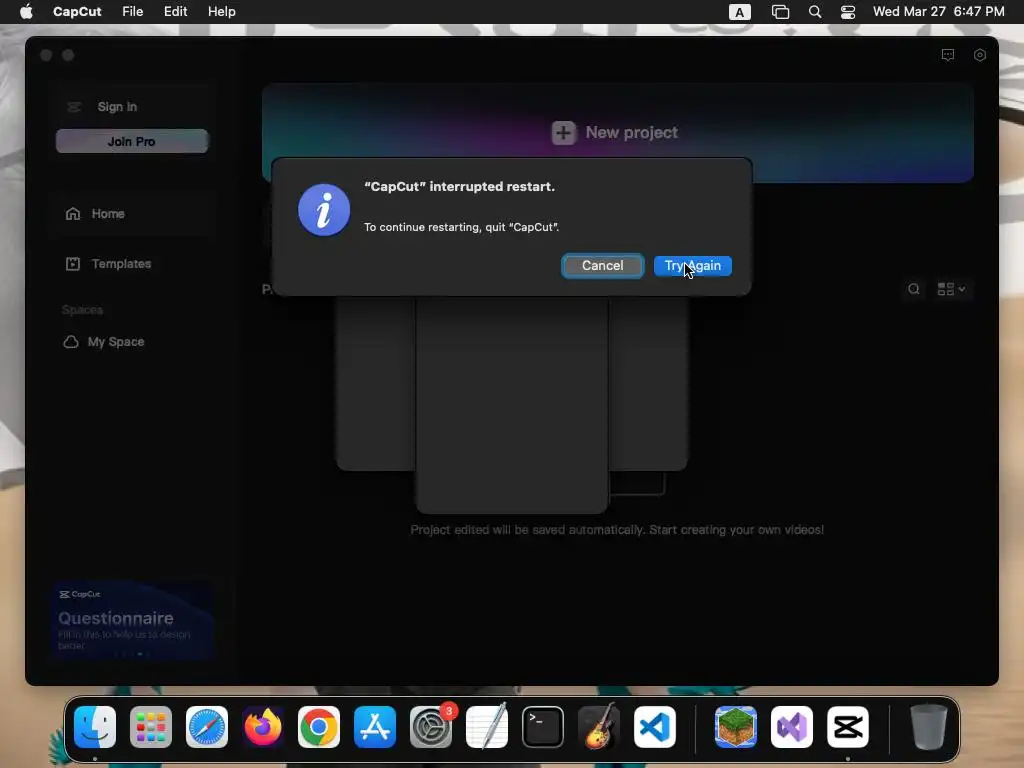Open the Apple menu
The height and width of the screenshot is (768, 1024).
[x=26, y=12]
